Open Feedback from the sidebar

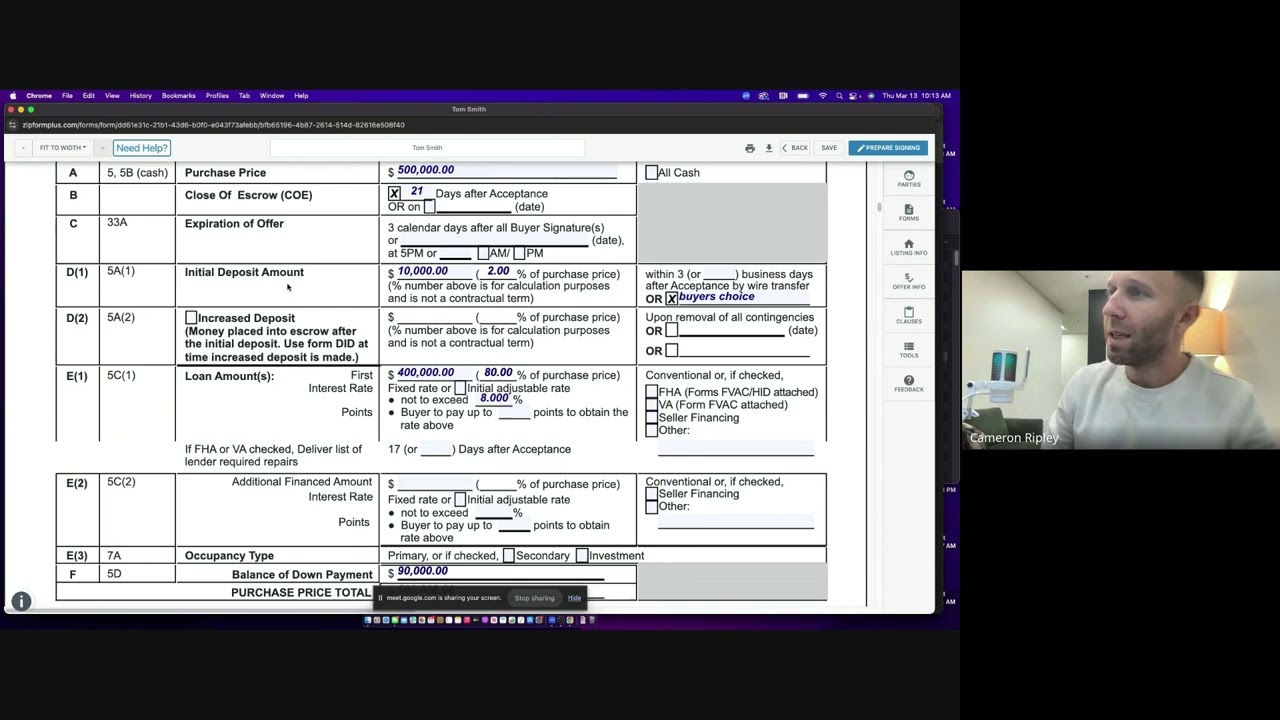point(908,383)
